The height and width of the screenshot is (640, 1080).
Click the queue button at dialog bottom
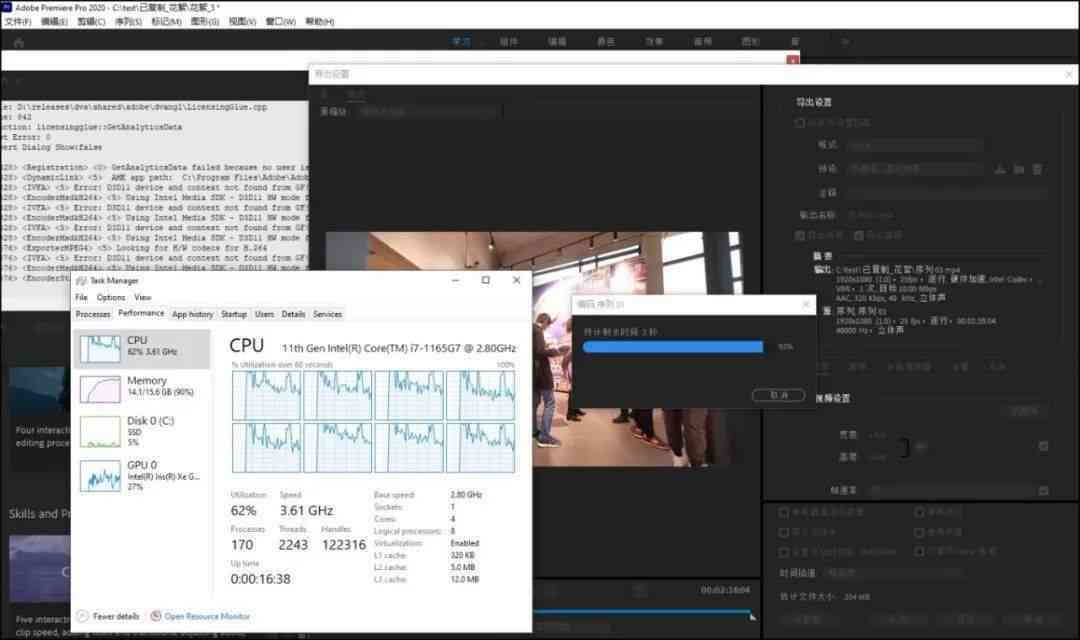[x=902, y=619]
